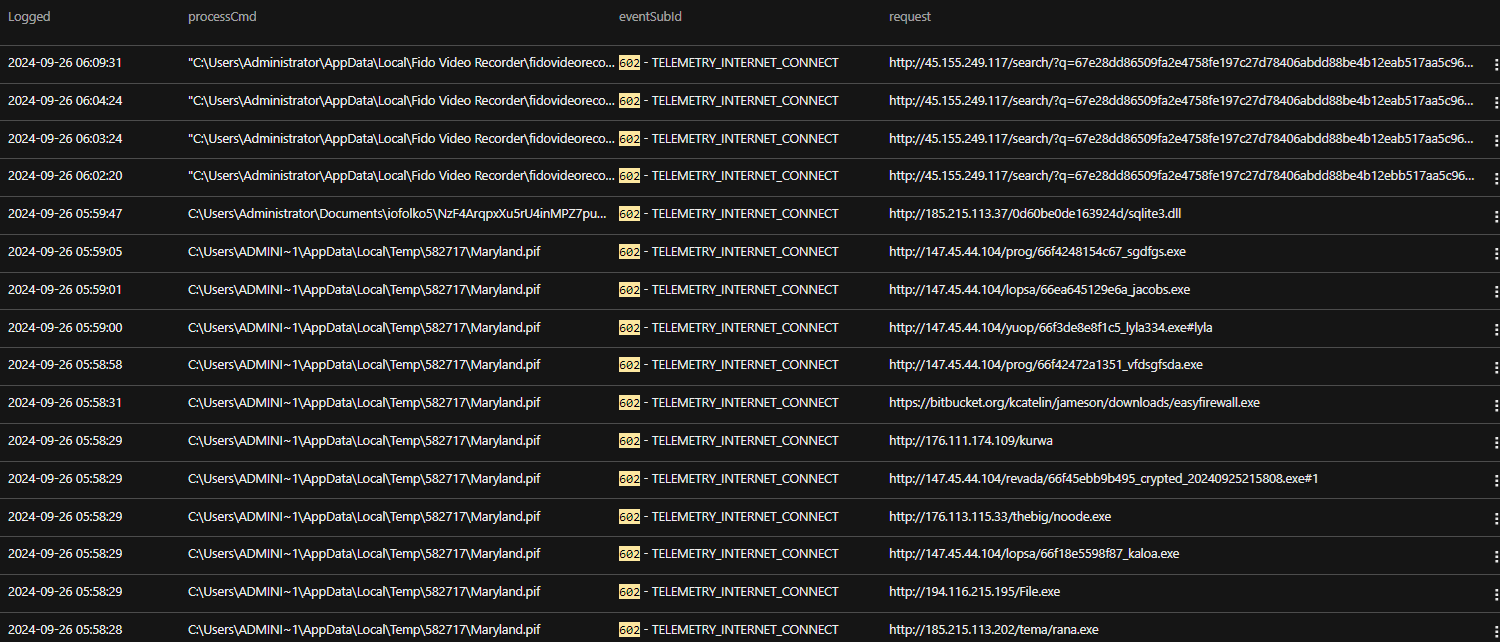
Task: Select the eventSubId column header
Action: pos(650,17)
